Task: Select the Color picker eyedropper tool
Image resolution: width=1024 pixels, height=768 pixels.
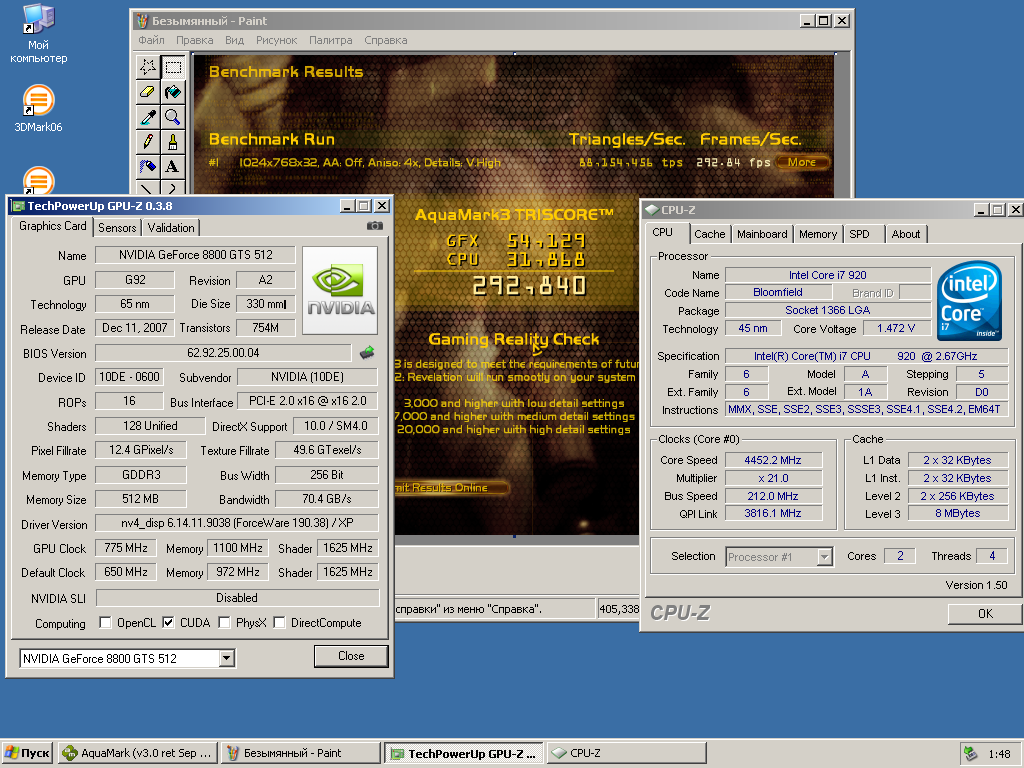Action: tap(148, 117)
